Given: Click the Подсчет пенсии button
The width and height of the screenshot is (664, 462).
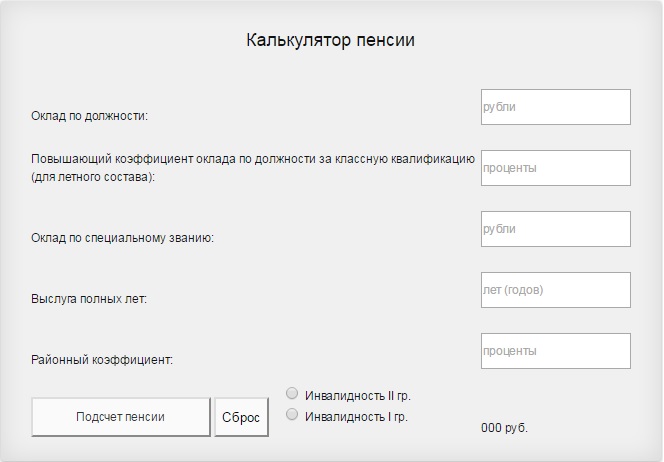Looking at the screenshot, I should point(121,417).
